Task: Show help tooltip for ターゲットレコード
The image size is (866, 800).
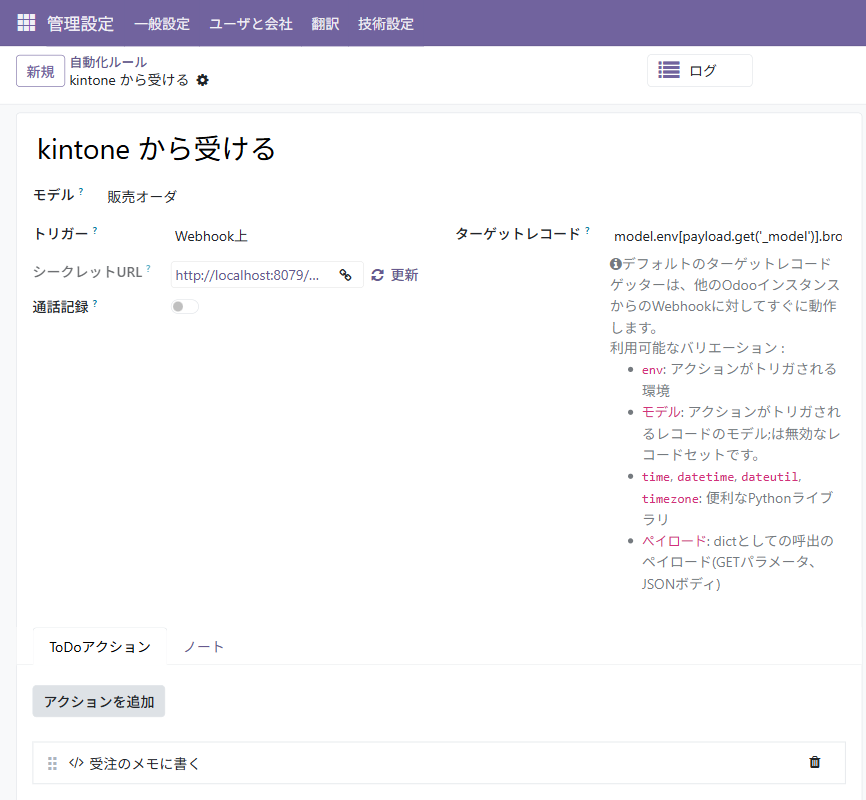Action: tap(587, 230)
